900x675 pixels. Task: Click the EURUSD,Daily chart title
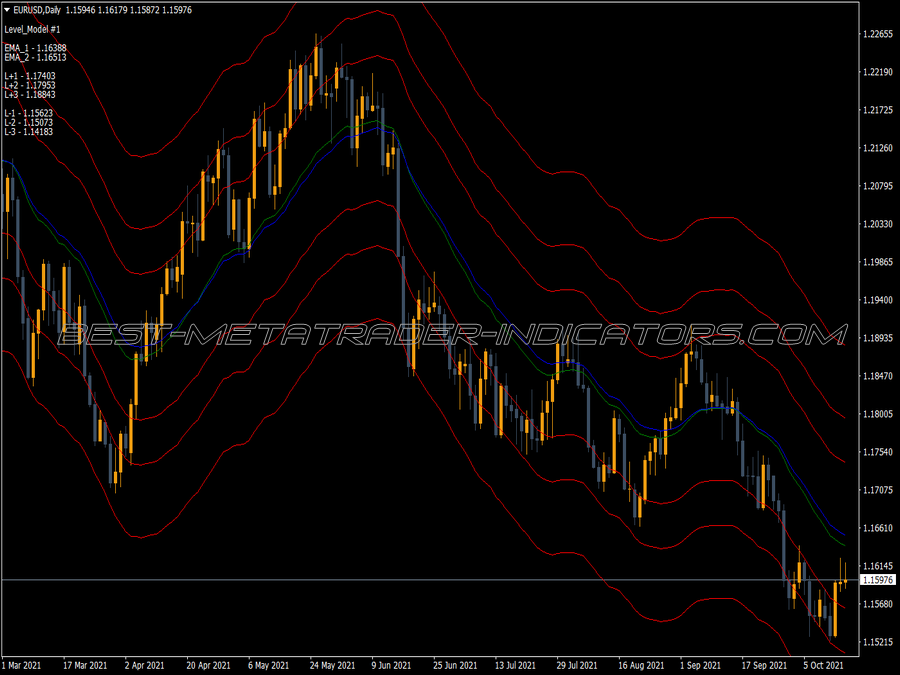tap(37, 10)
